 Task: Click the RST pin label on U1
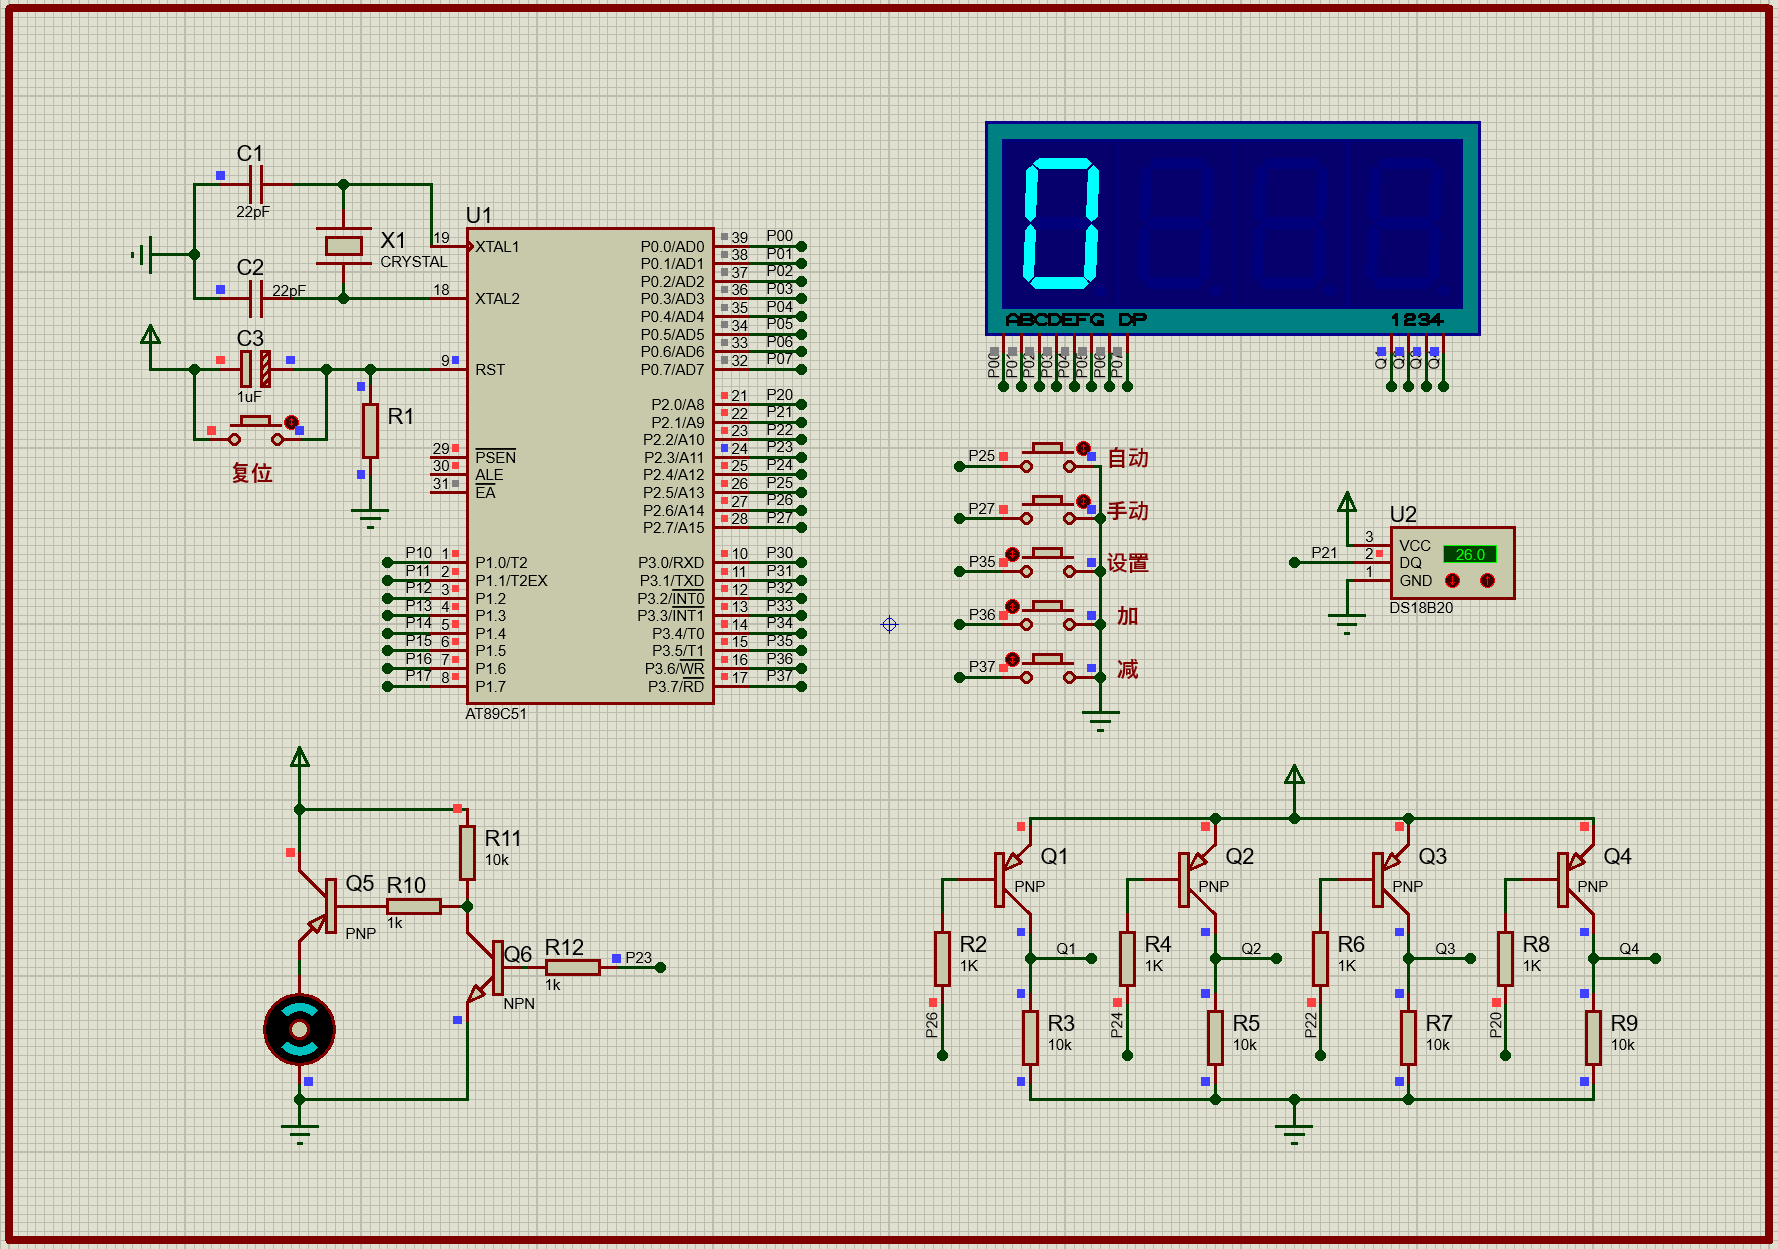click(490, 370)
